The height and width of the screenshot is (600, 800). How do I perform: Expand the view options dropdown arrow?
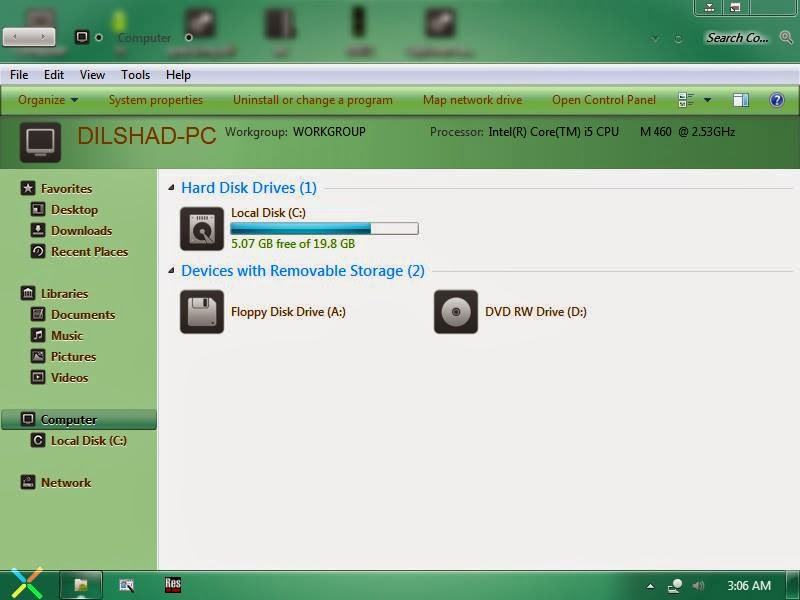tap(708, 100)
